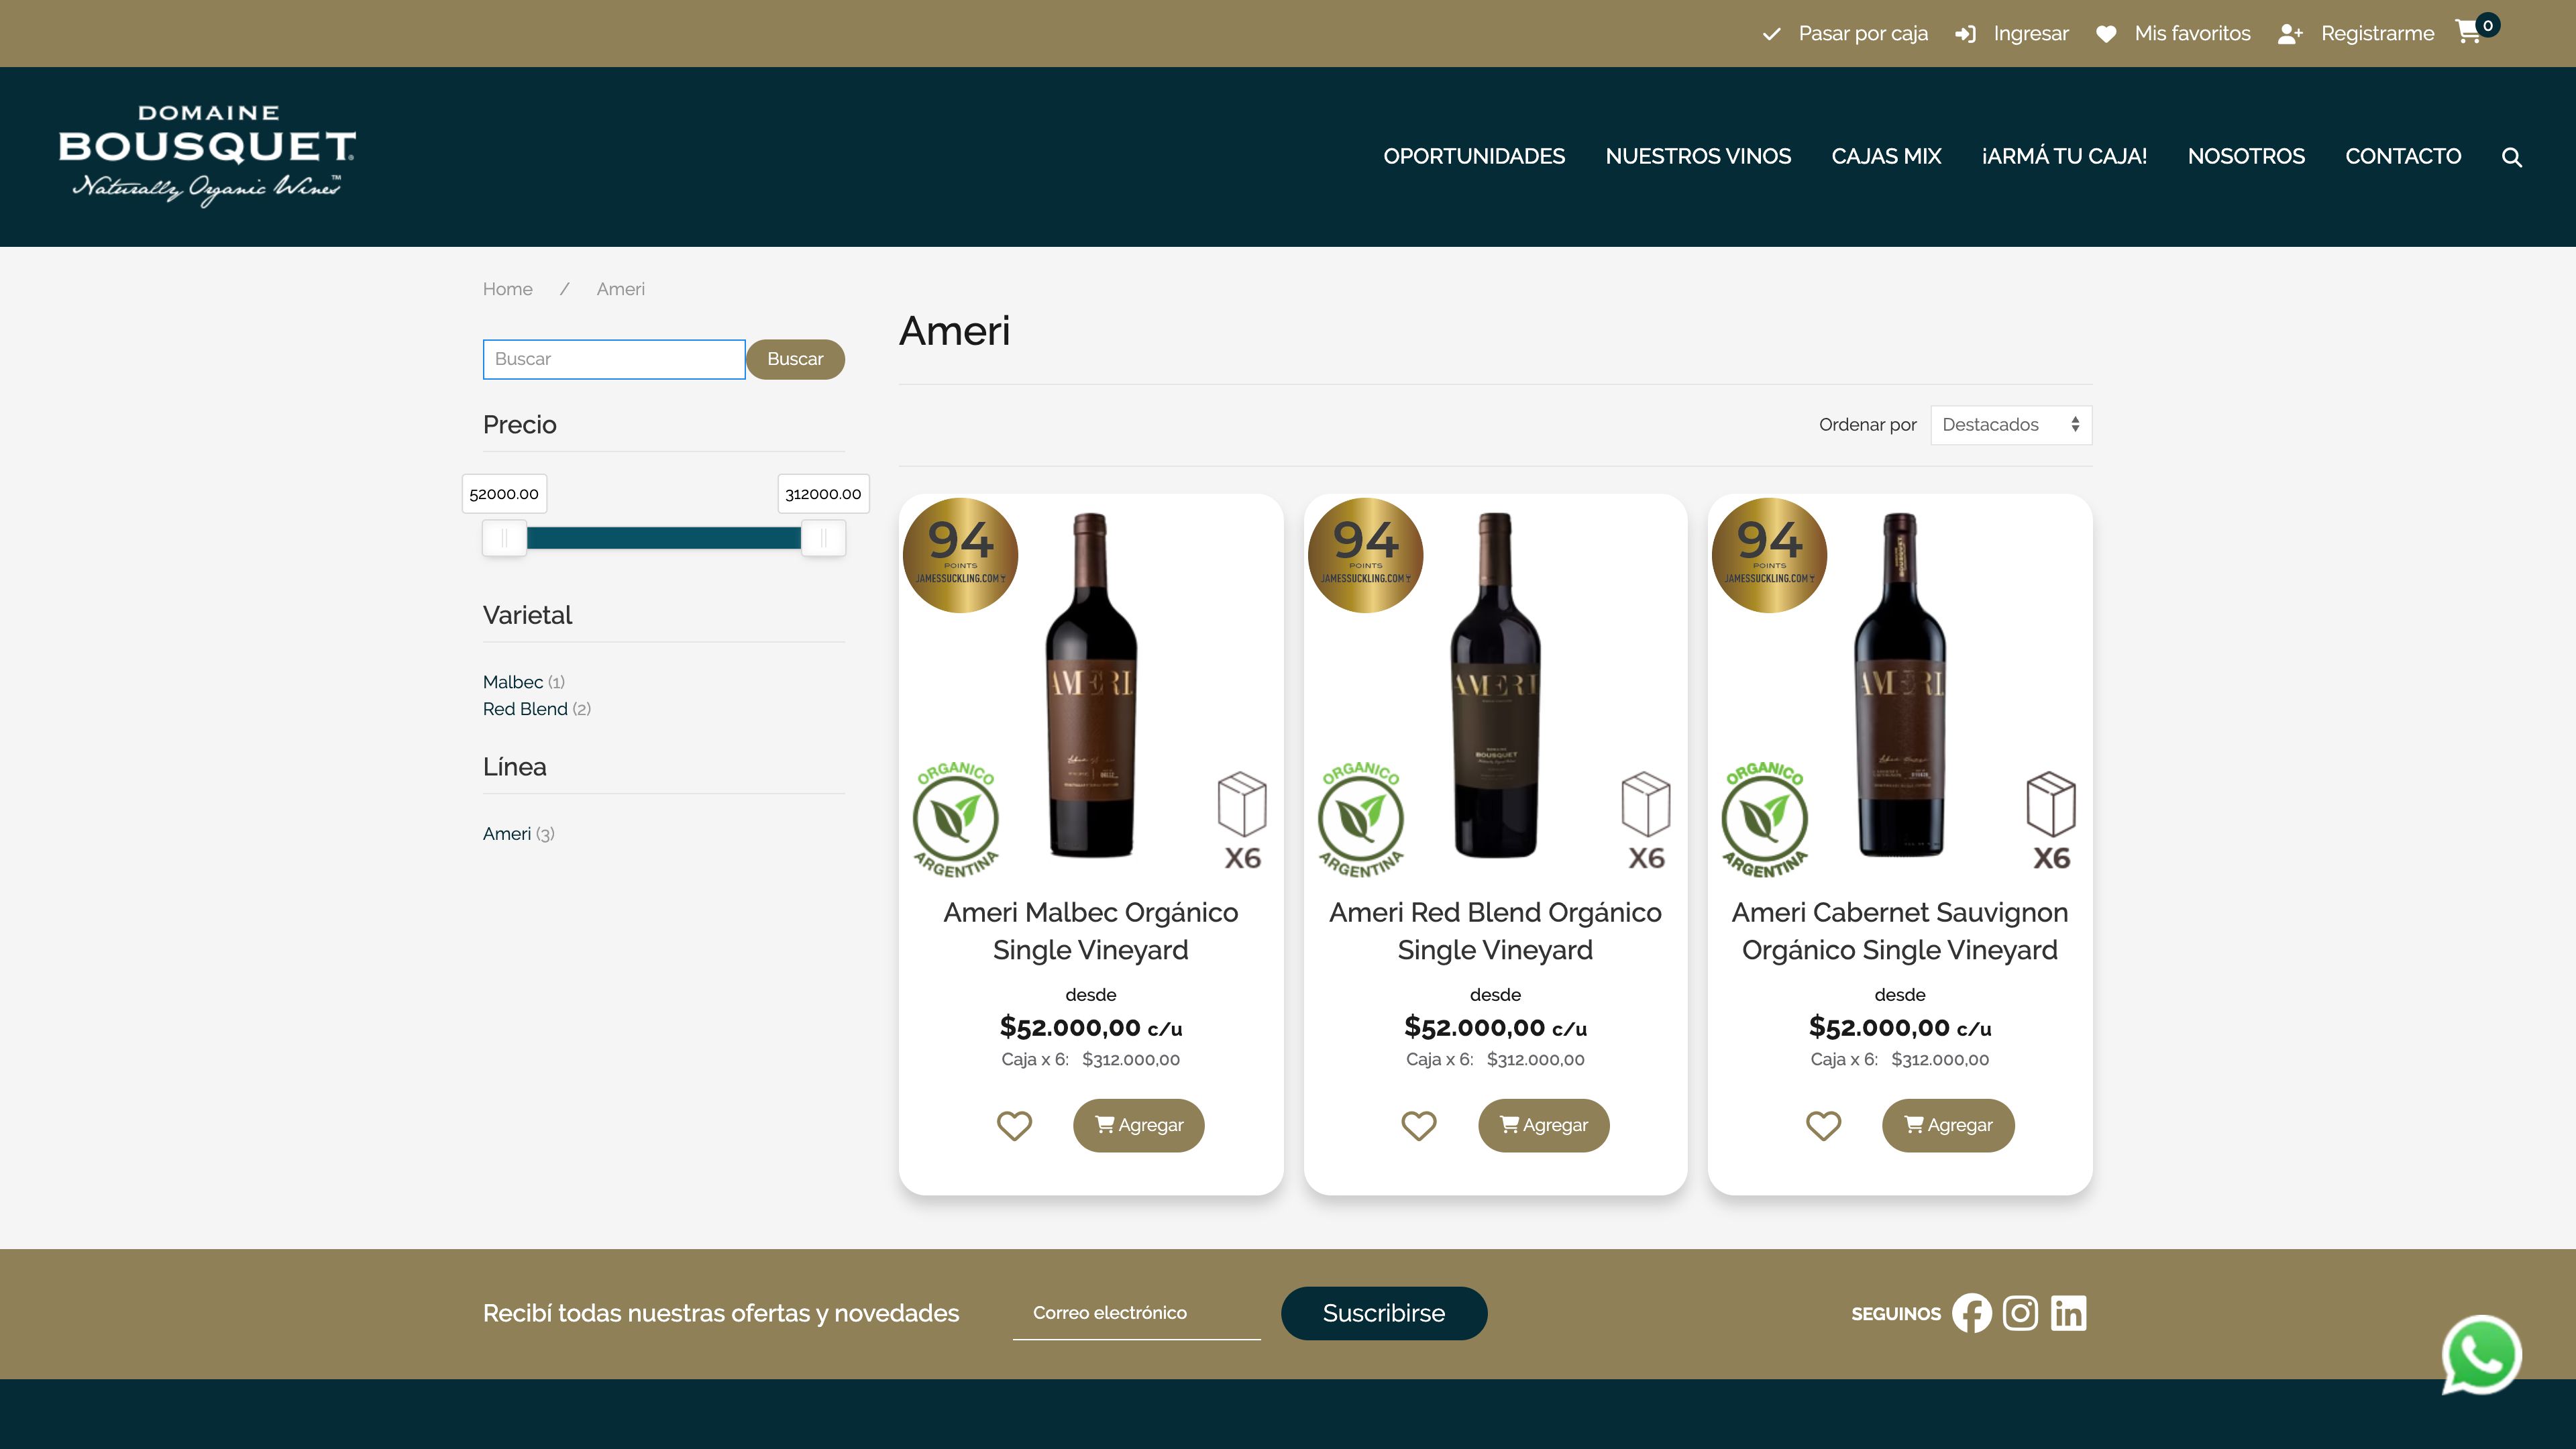Open Ameri Cabernet Sauvignon Orgánico title

pyautogui.click(x=1900, y=931)
